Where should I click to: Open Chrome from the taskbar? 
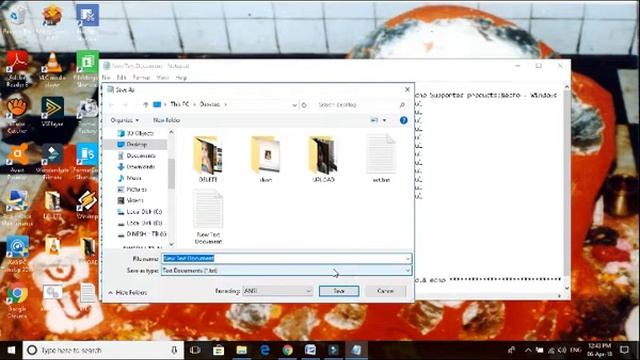pyautogui.click(x=288, y=350)
